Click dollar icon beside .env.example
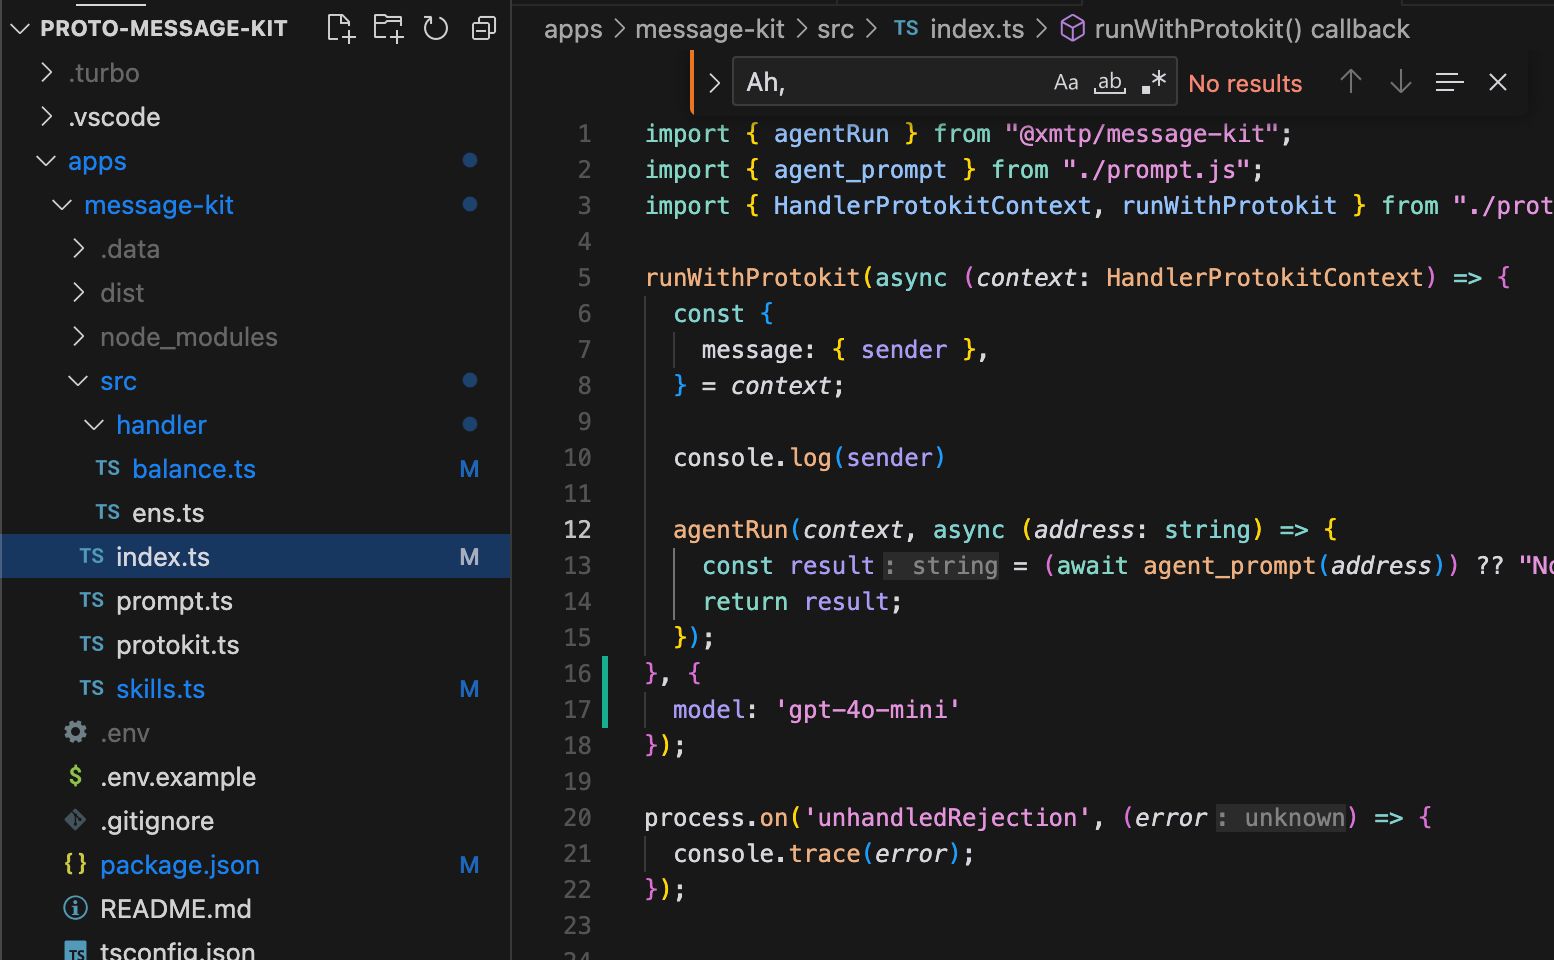Image resolution: width=1554 pixels, height=960 pixels. pos(76,776)
